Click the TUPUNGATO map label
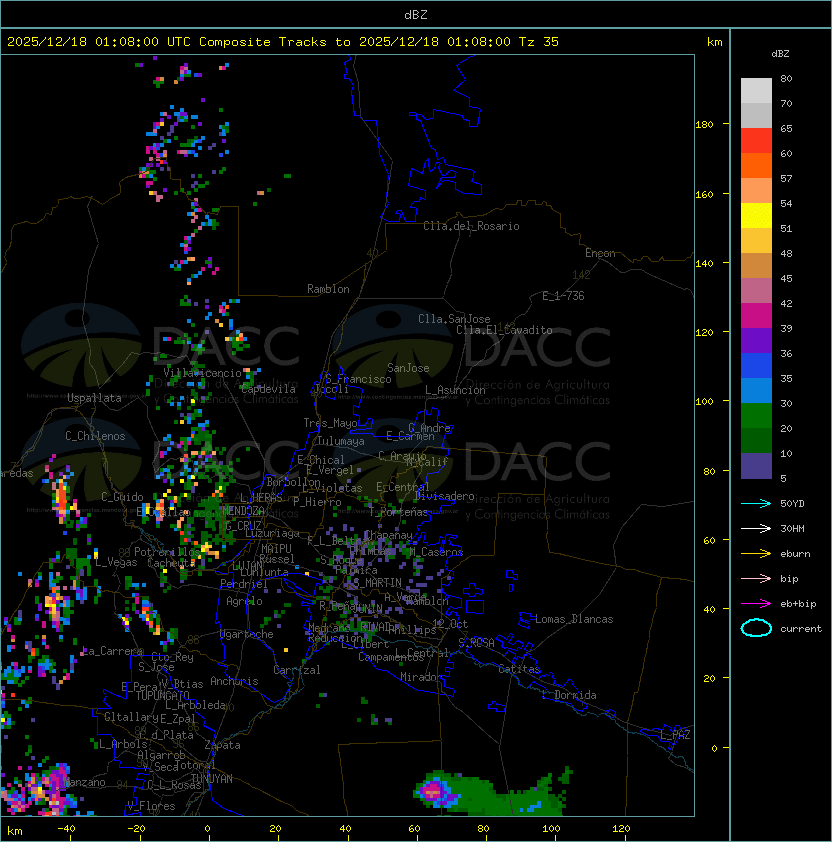832x842 pixels. 162,695
